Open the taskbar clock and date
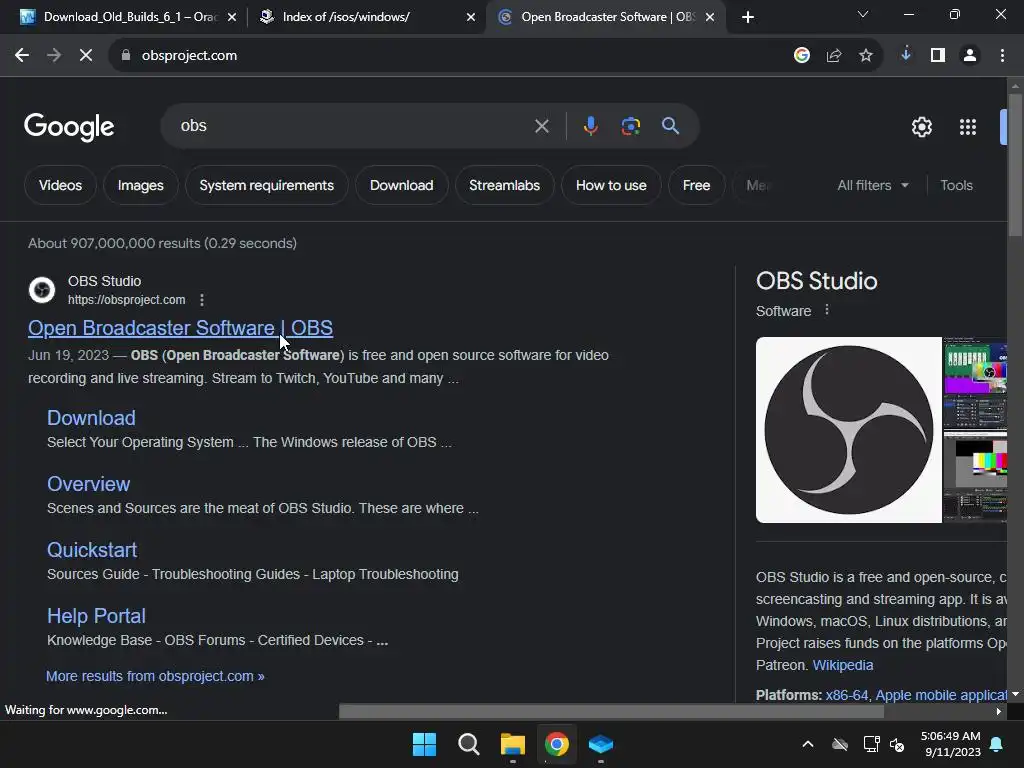The height and width of the screenshot is (768, 1024). point(950,744)
